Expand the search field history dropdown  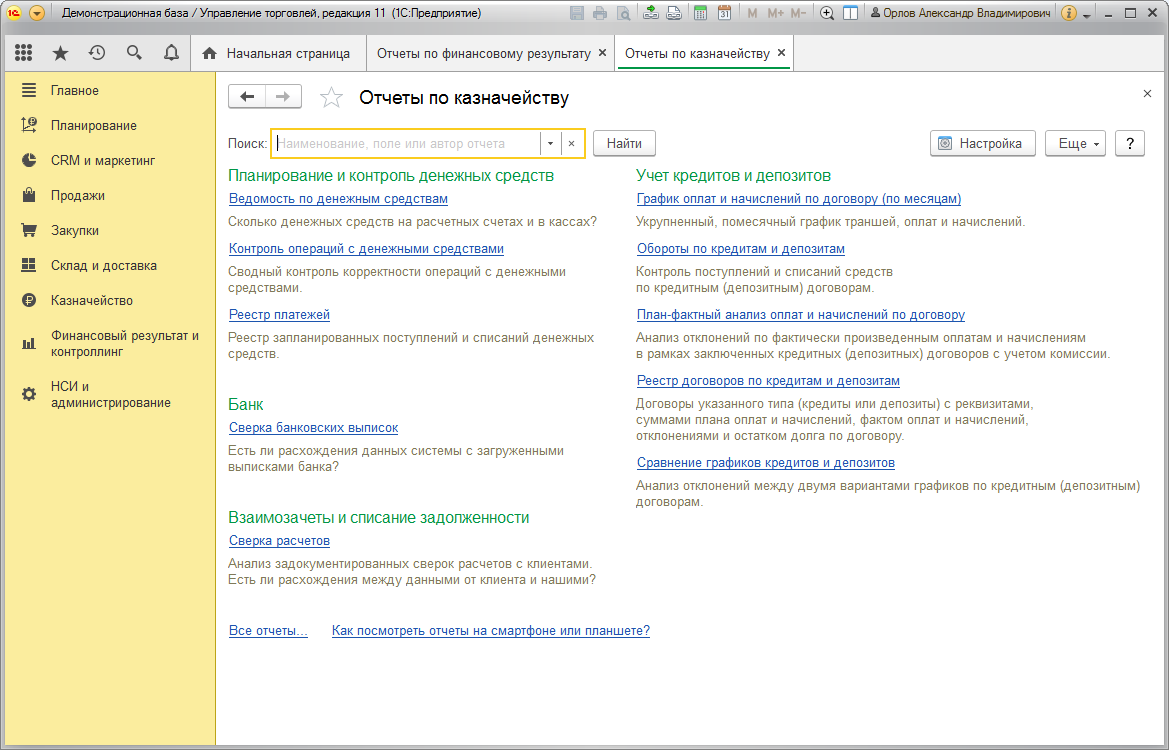coord(550,144)
